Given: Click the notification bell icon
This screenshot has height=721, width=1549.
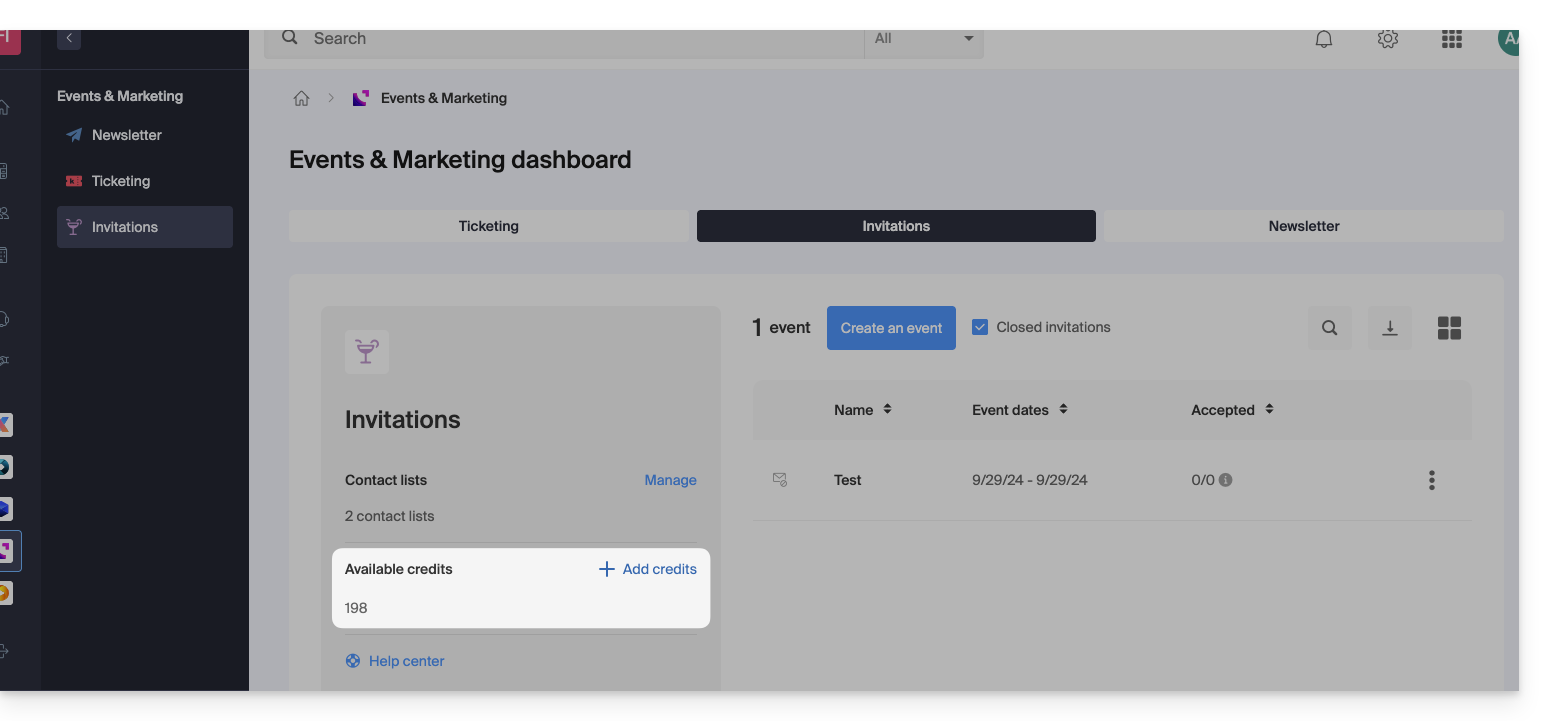Looking at the screenshot, I should pos(1323,39).
